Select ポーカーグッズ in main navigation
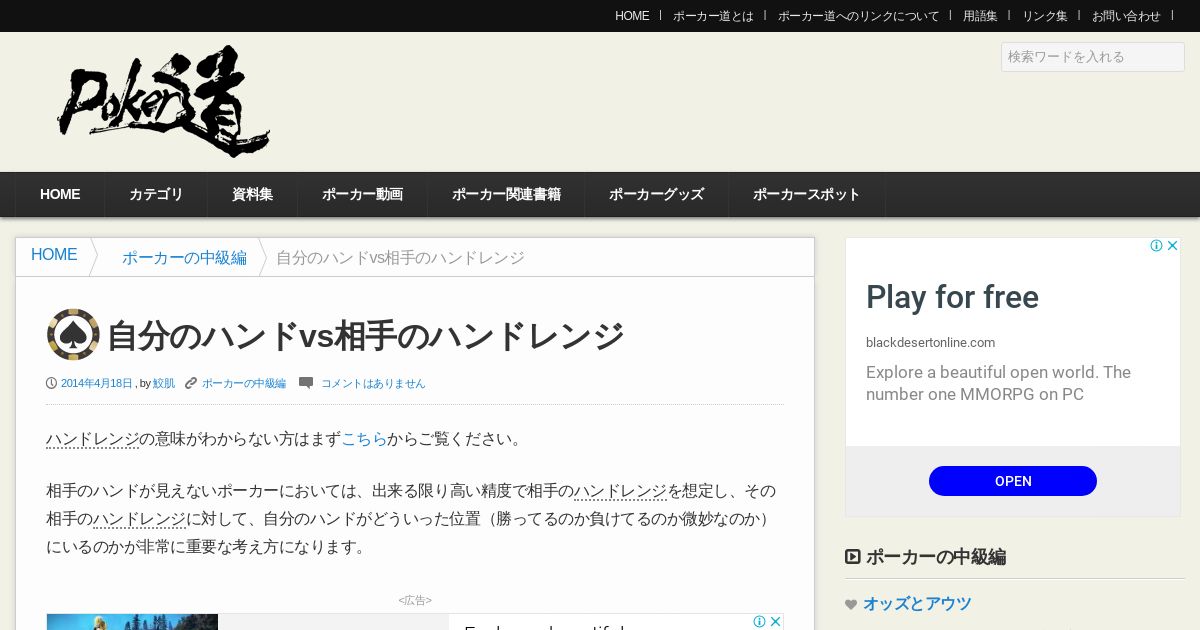 656,195
